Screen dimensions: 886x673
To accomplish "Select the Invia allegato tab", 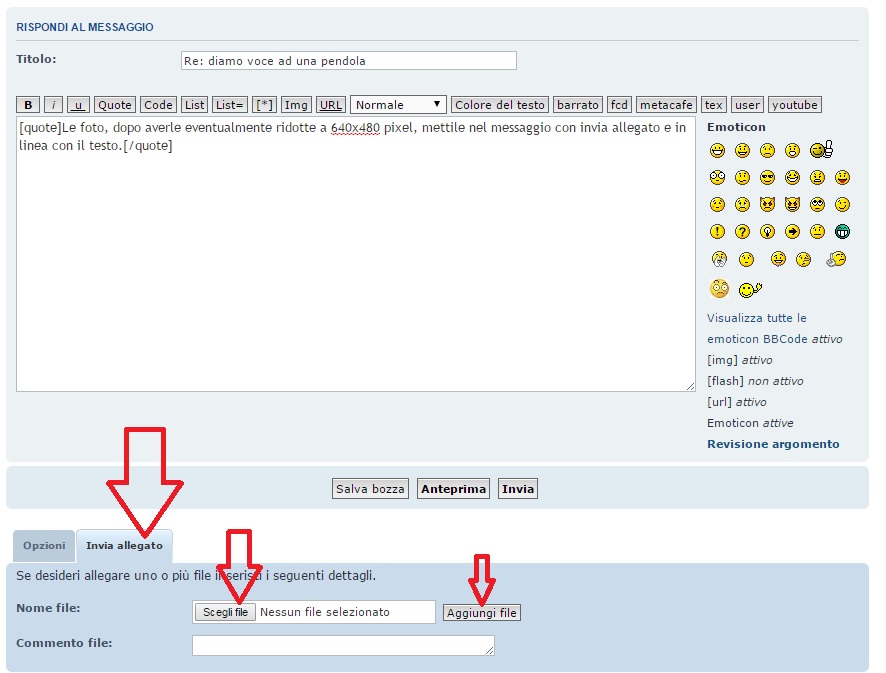I will tap(124, 546).
